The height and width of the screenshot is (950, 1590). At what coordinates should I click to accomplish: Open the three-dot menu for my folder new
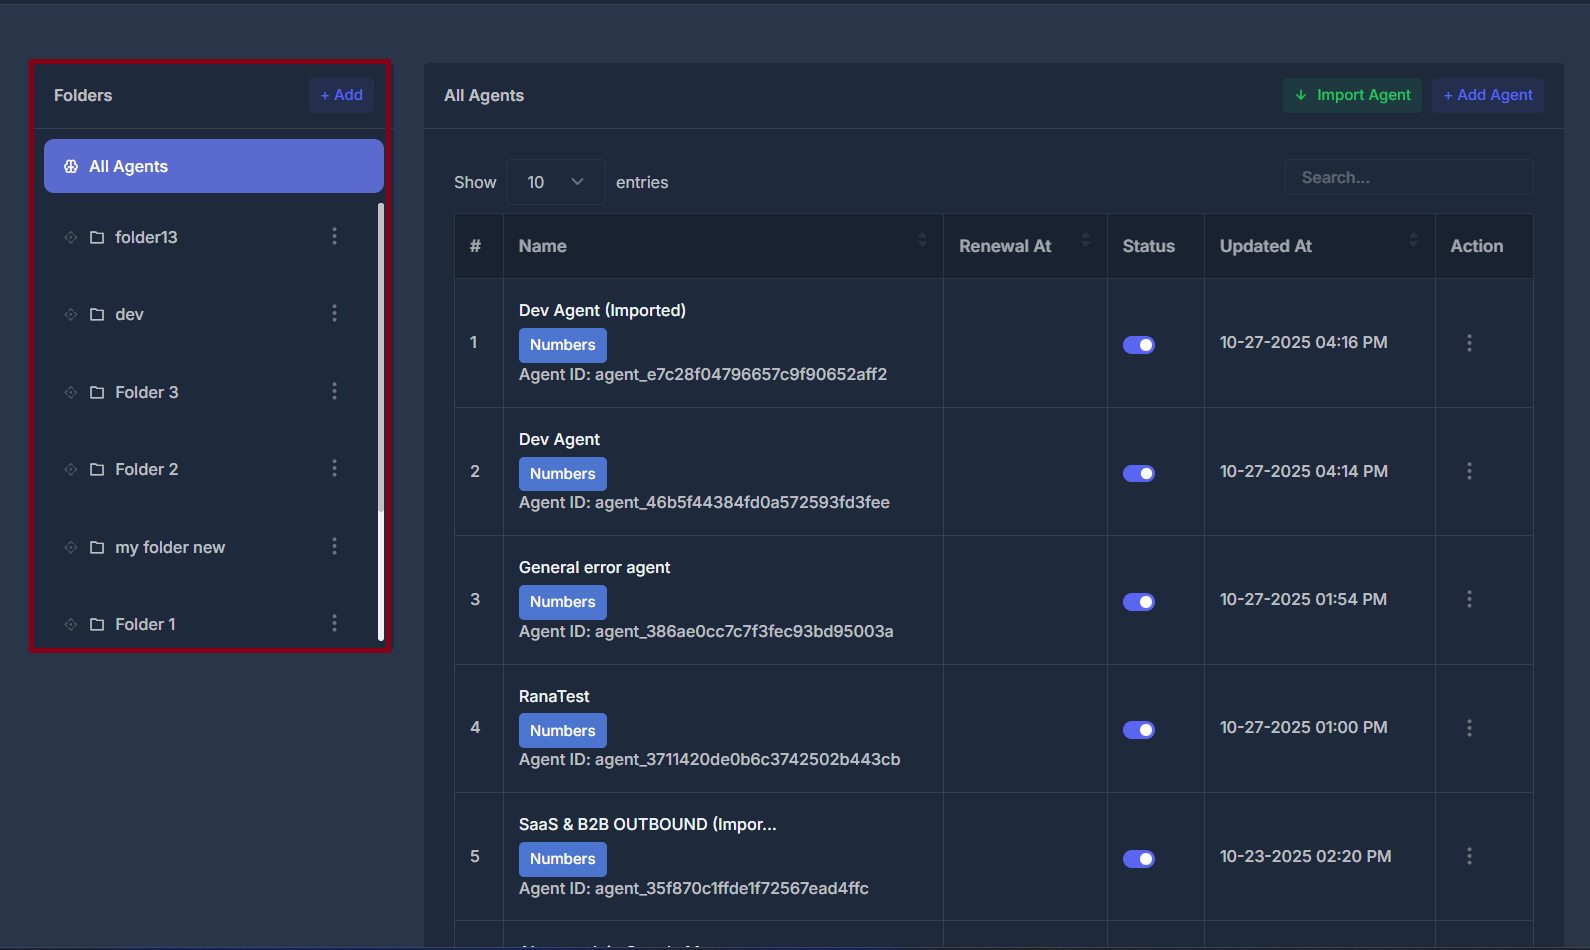click(x=334, y=546)
